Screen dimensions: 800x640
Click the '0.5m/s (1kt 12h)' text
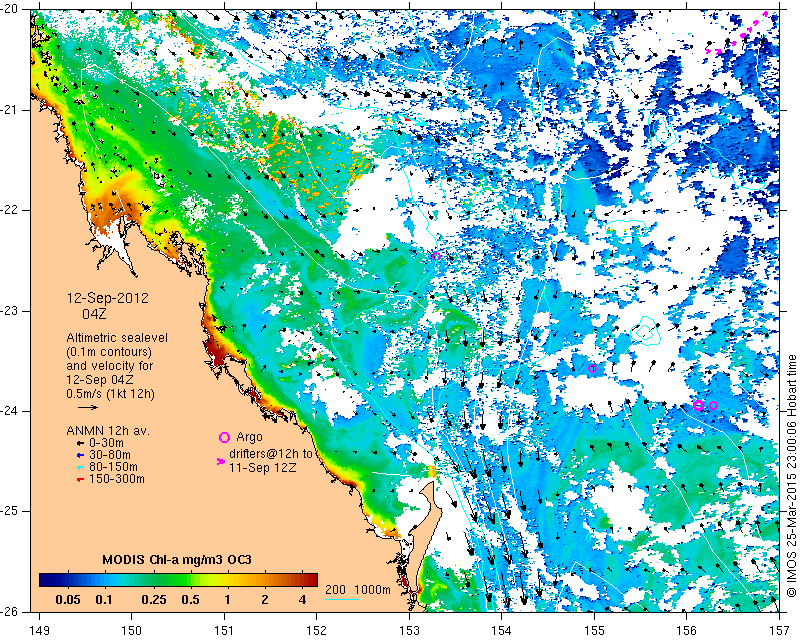(x=110, y=394)
